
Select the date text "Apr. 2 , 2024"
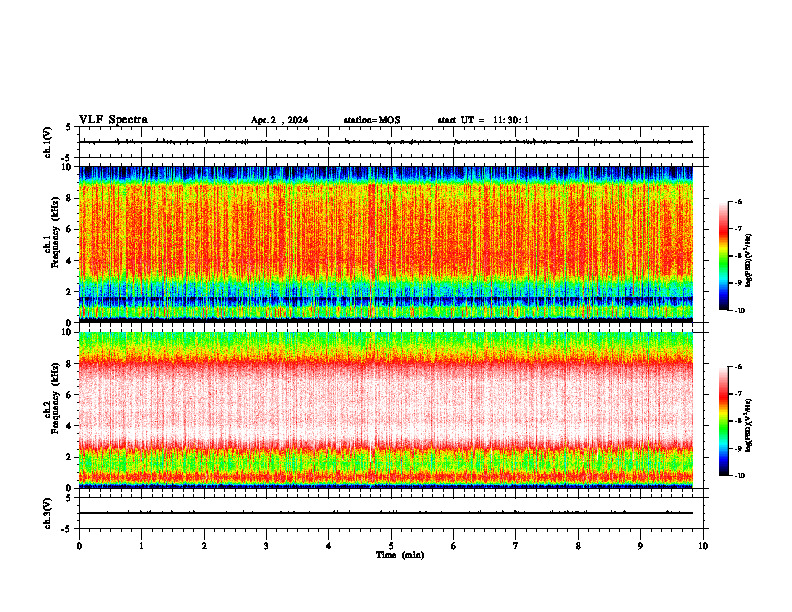coord(279,120)
